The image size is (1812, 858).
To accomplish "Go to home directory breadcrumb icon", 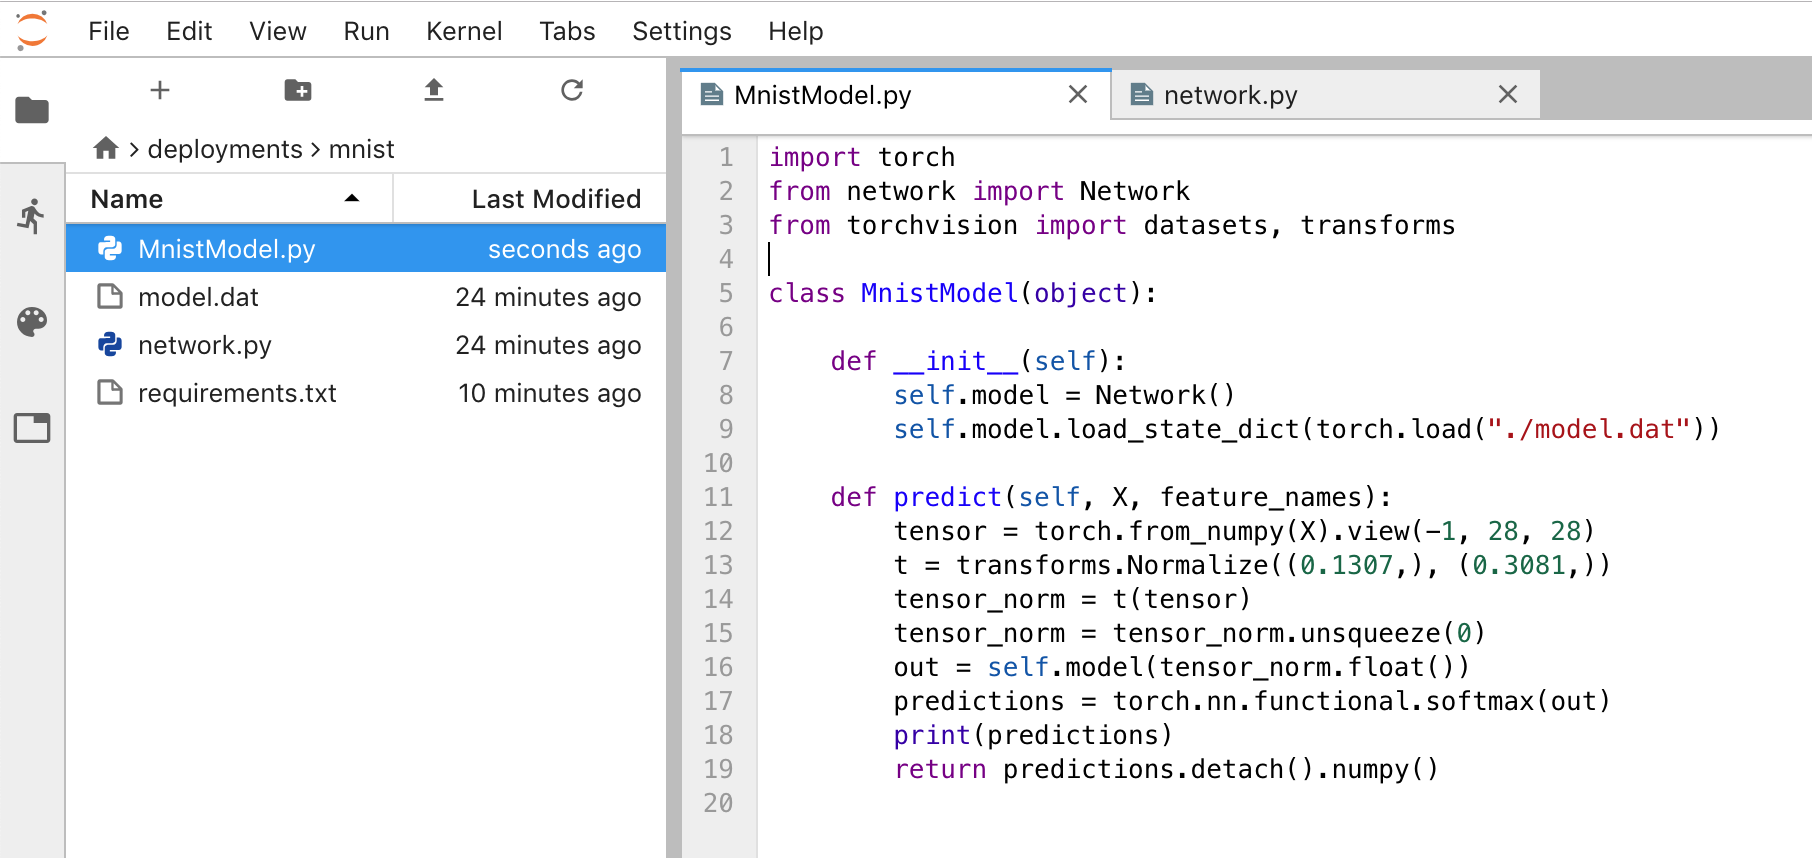I will 106,149.
